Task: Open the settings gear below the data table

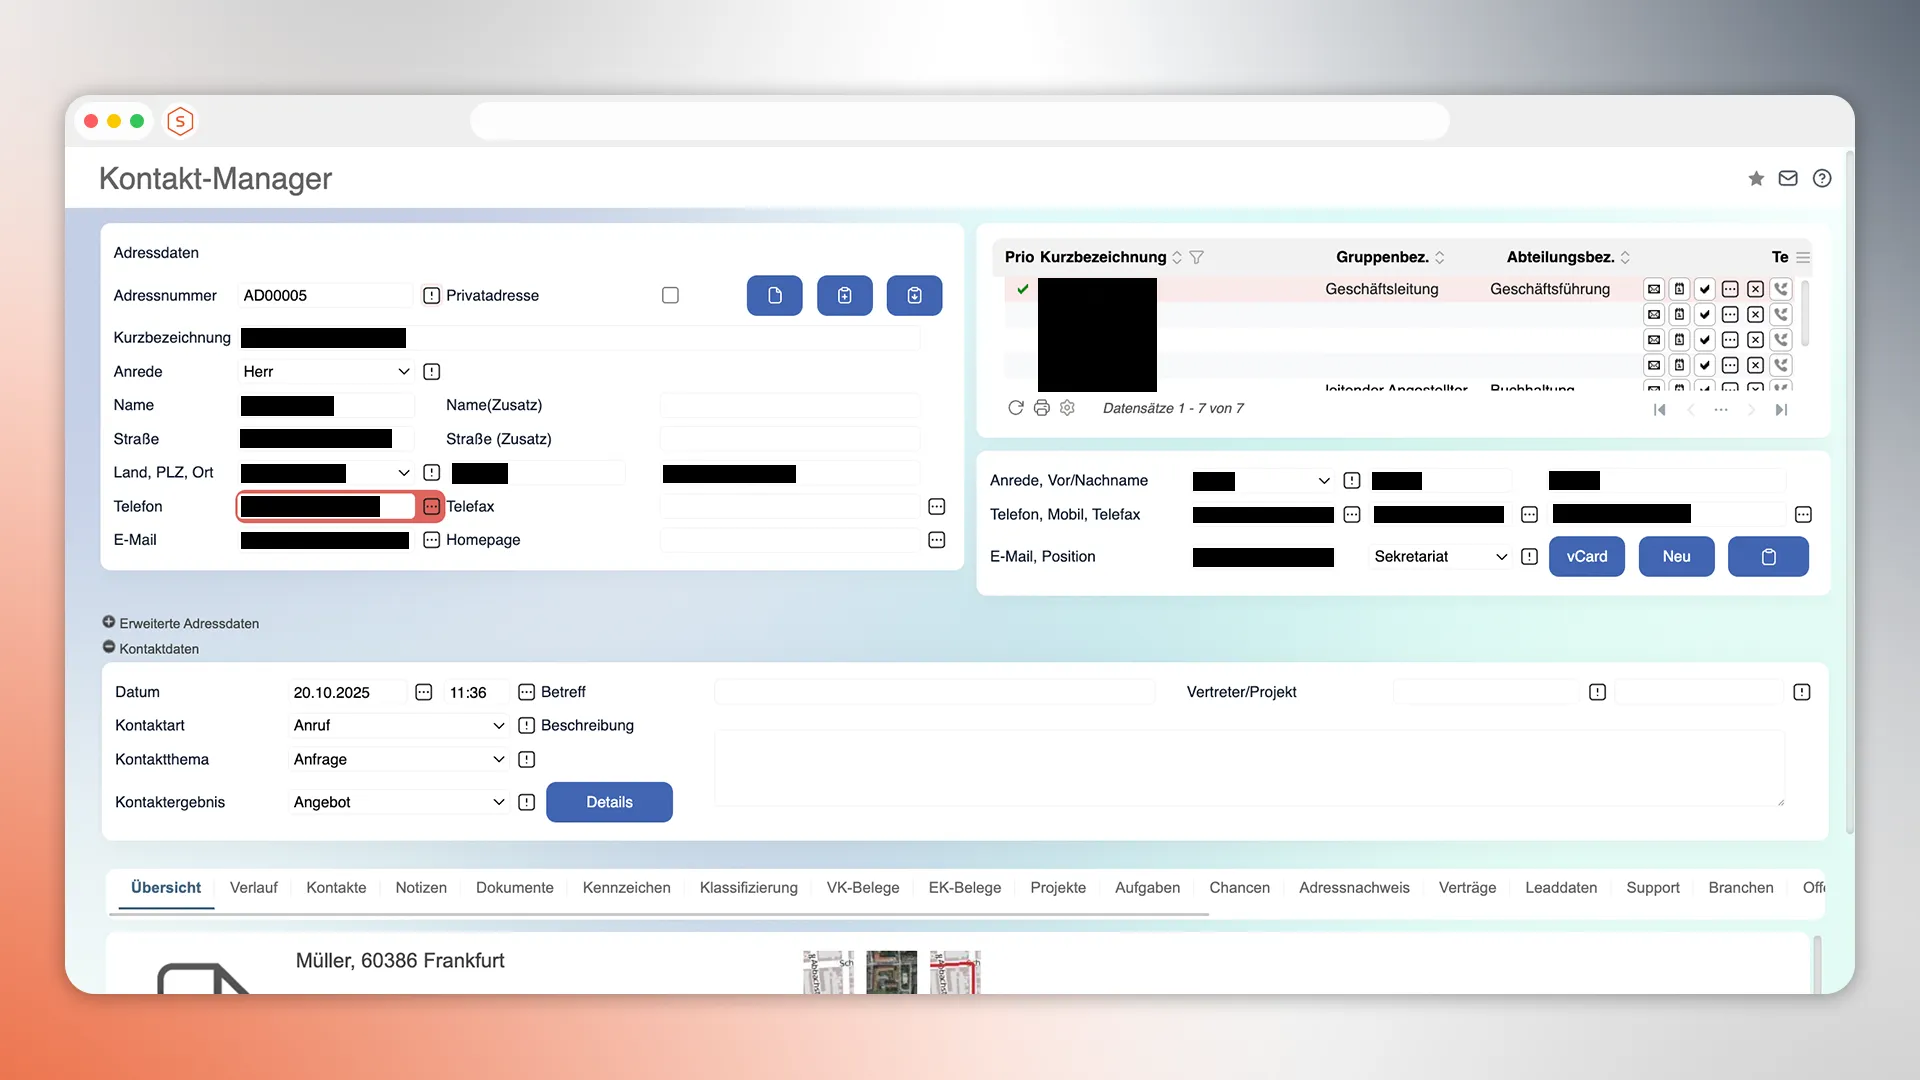Action: click(x=1068, y=408)
